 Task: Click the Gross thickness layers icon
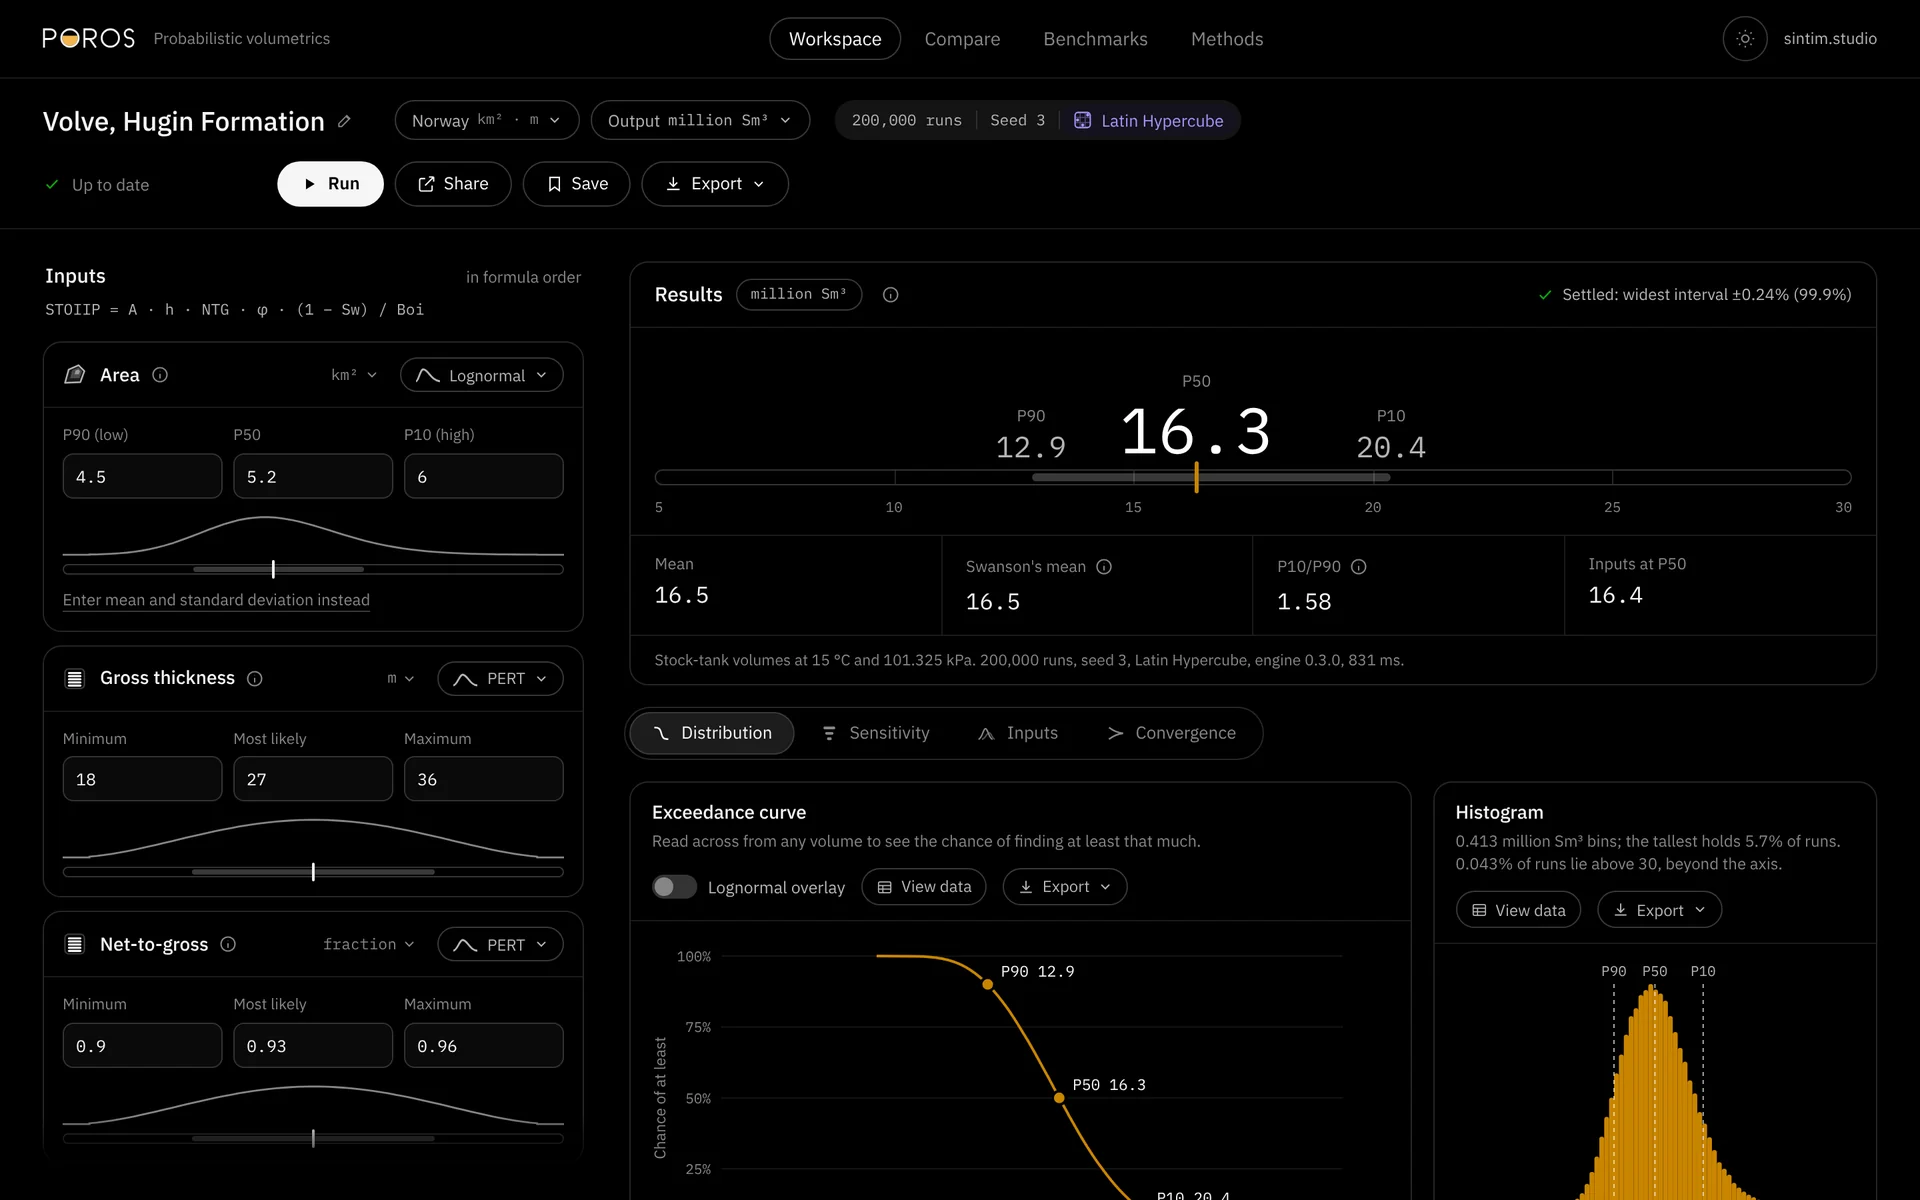coord(75,679)
